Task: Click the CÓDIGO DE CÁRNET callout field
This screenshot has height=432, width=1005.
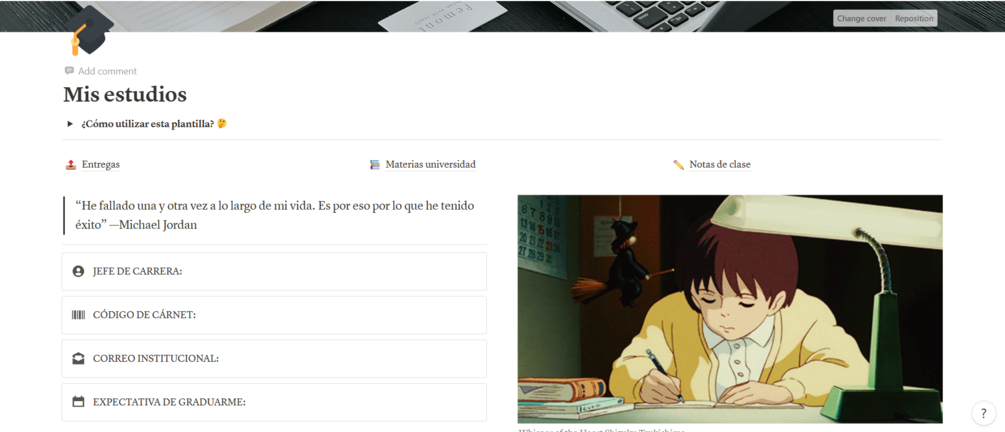Action: click(x=274, y=315)
